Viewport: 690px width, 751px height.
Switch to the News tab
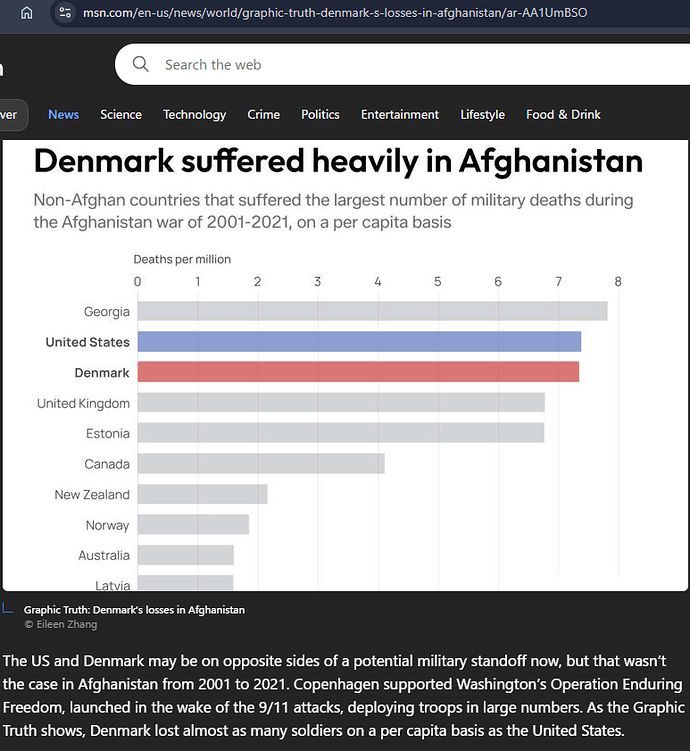pos(63,114)
